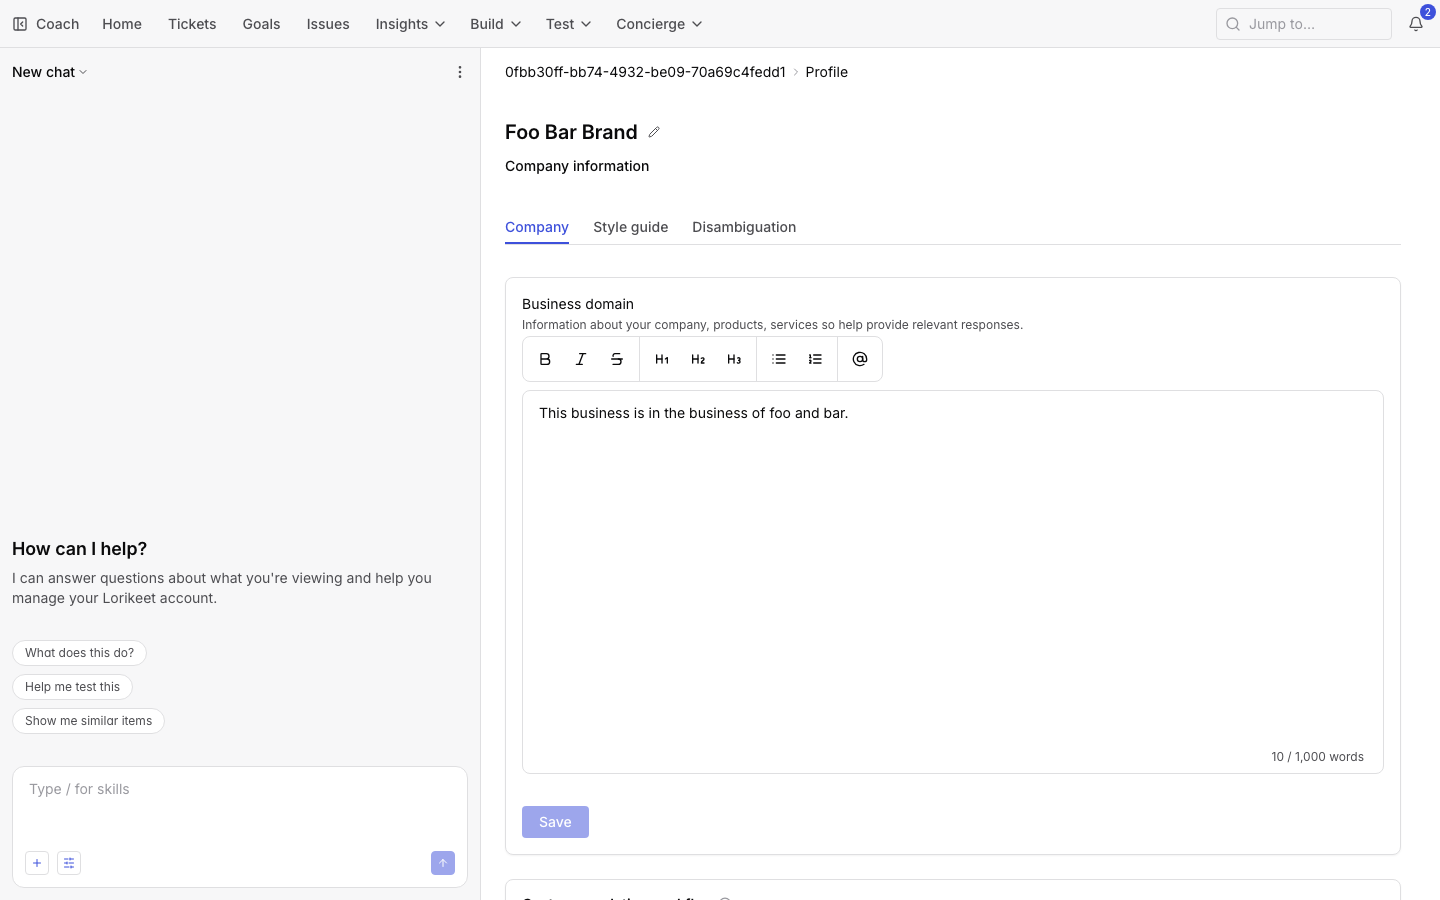1440x900 pixels.
Task: Choose "What does this do?" suggestion
Action: coord(79,653)
